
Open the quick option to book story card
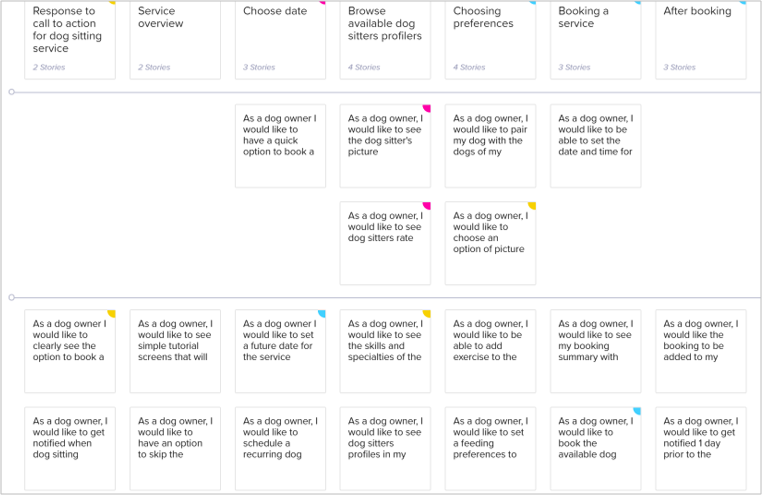pos(280,146)
